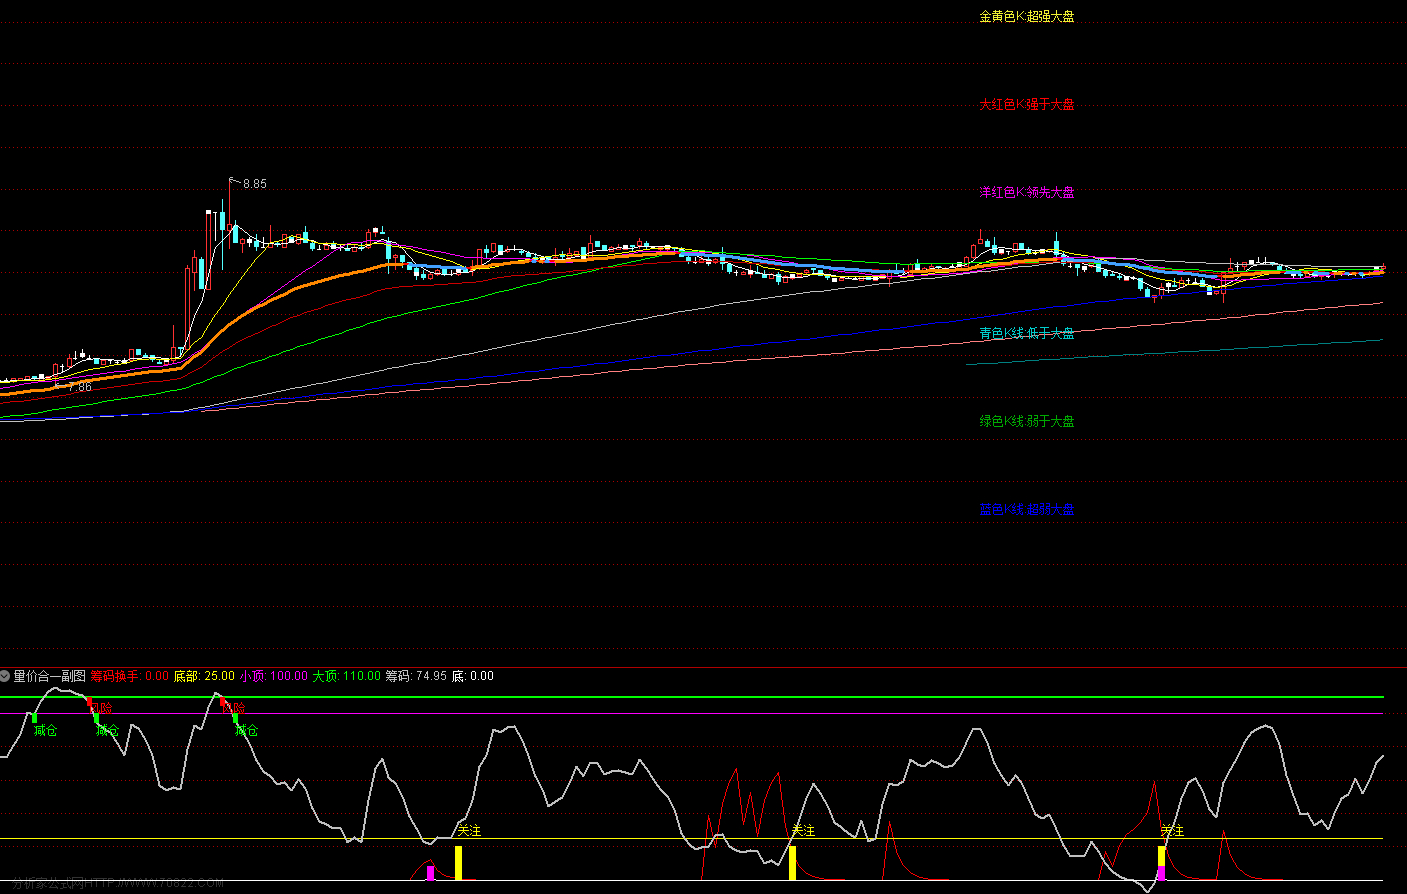Click the 关注 yellow bar stacked on magenta
Viewport: 1407px width, 894px height.
[x=1162, y=856]
